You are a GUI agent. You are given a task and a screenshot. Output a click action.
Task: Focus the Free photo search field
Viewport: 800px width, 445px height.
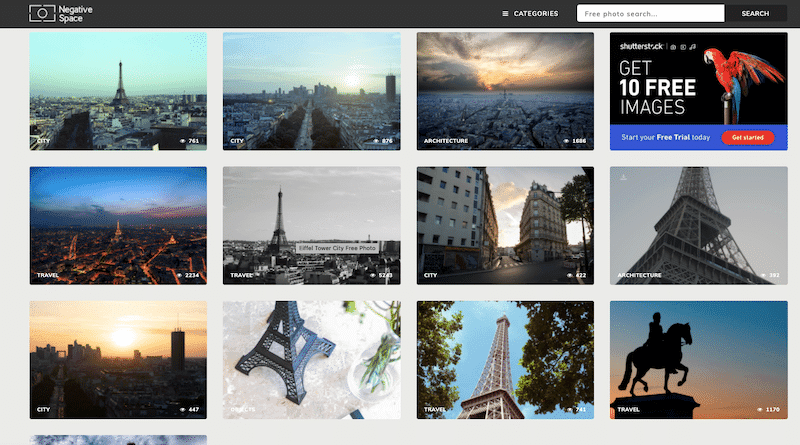(650, 14)
